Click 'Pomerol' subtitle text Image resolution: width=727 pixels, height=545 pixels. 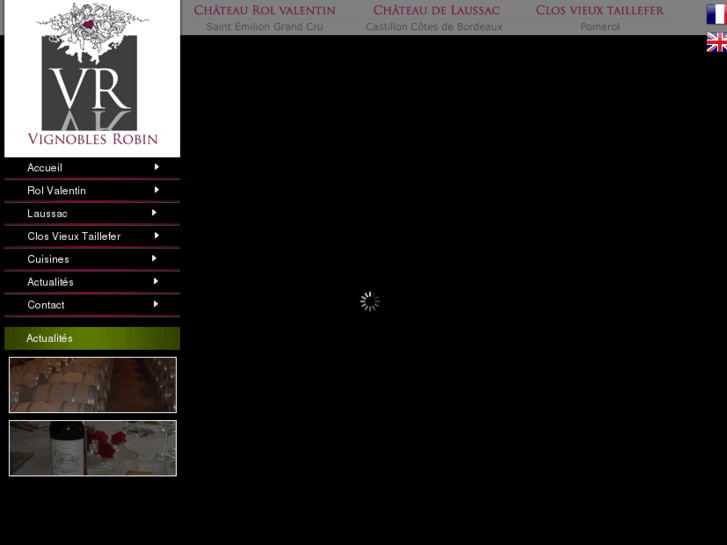pos(600,26)
